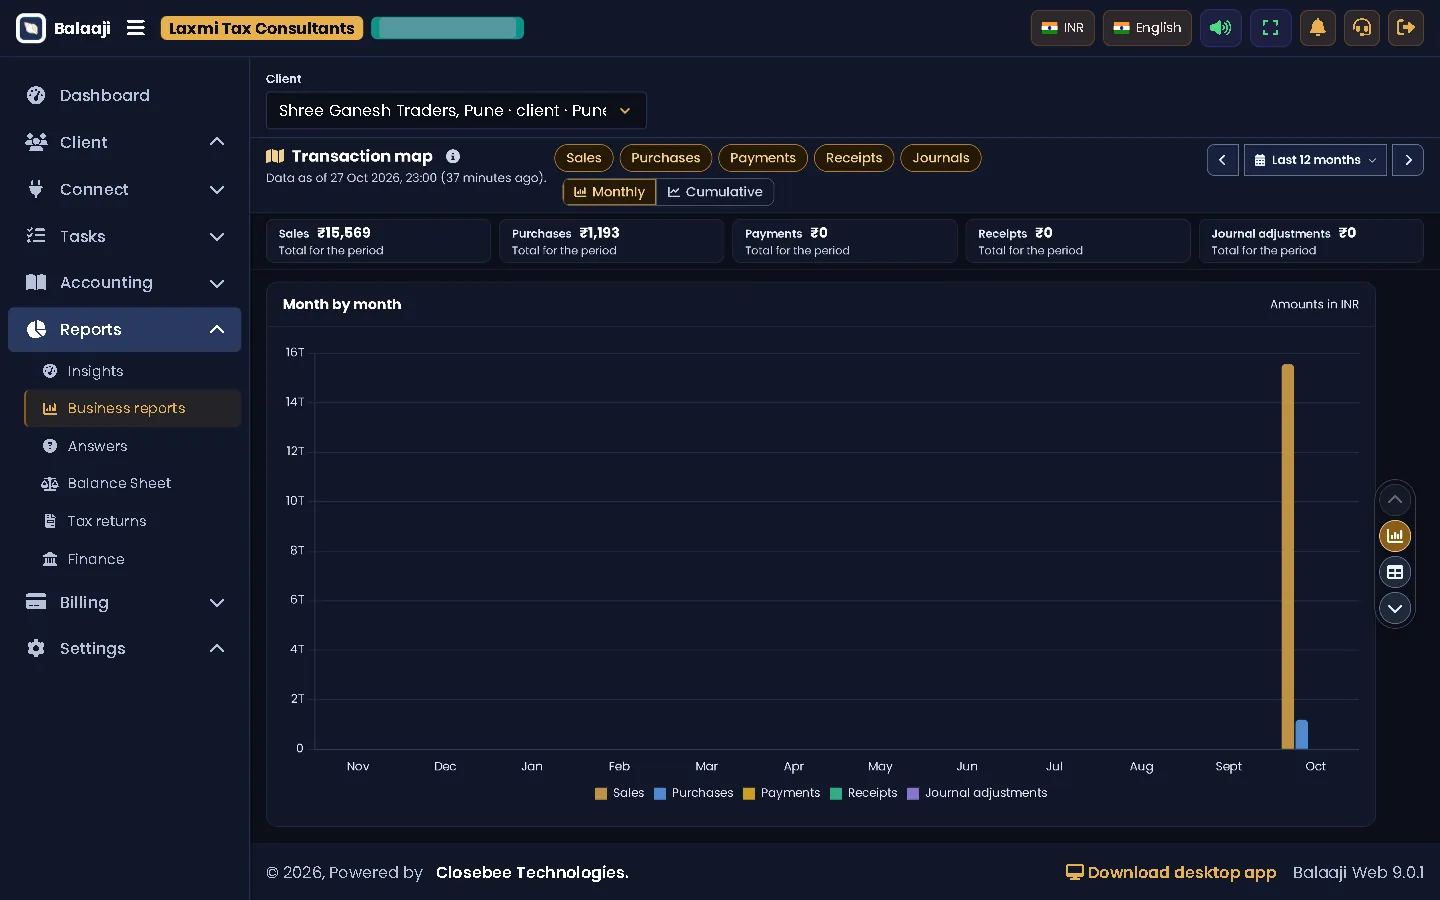
Task: Click Closebee Technologies link
Action: click(x=532, y=872)
